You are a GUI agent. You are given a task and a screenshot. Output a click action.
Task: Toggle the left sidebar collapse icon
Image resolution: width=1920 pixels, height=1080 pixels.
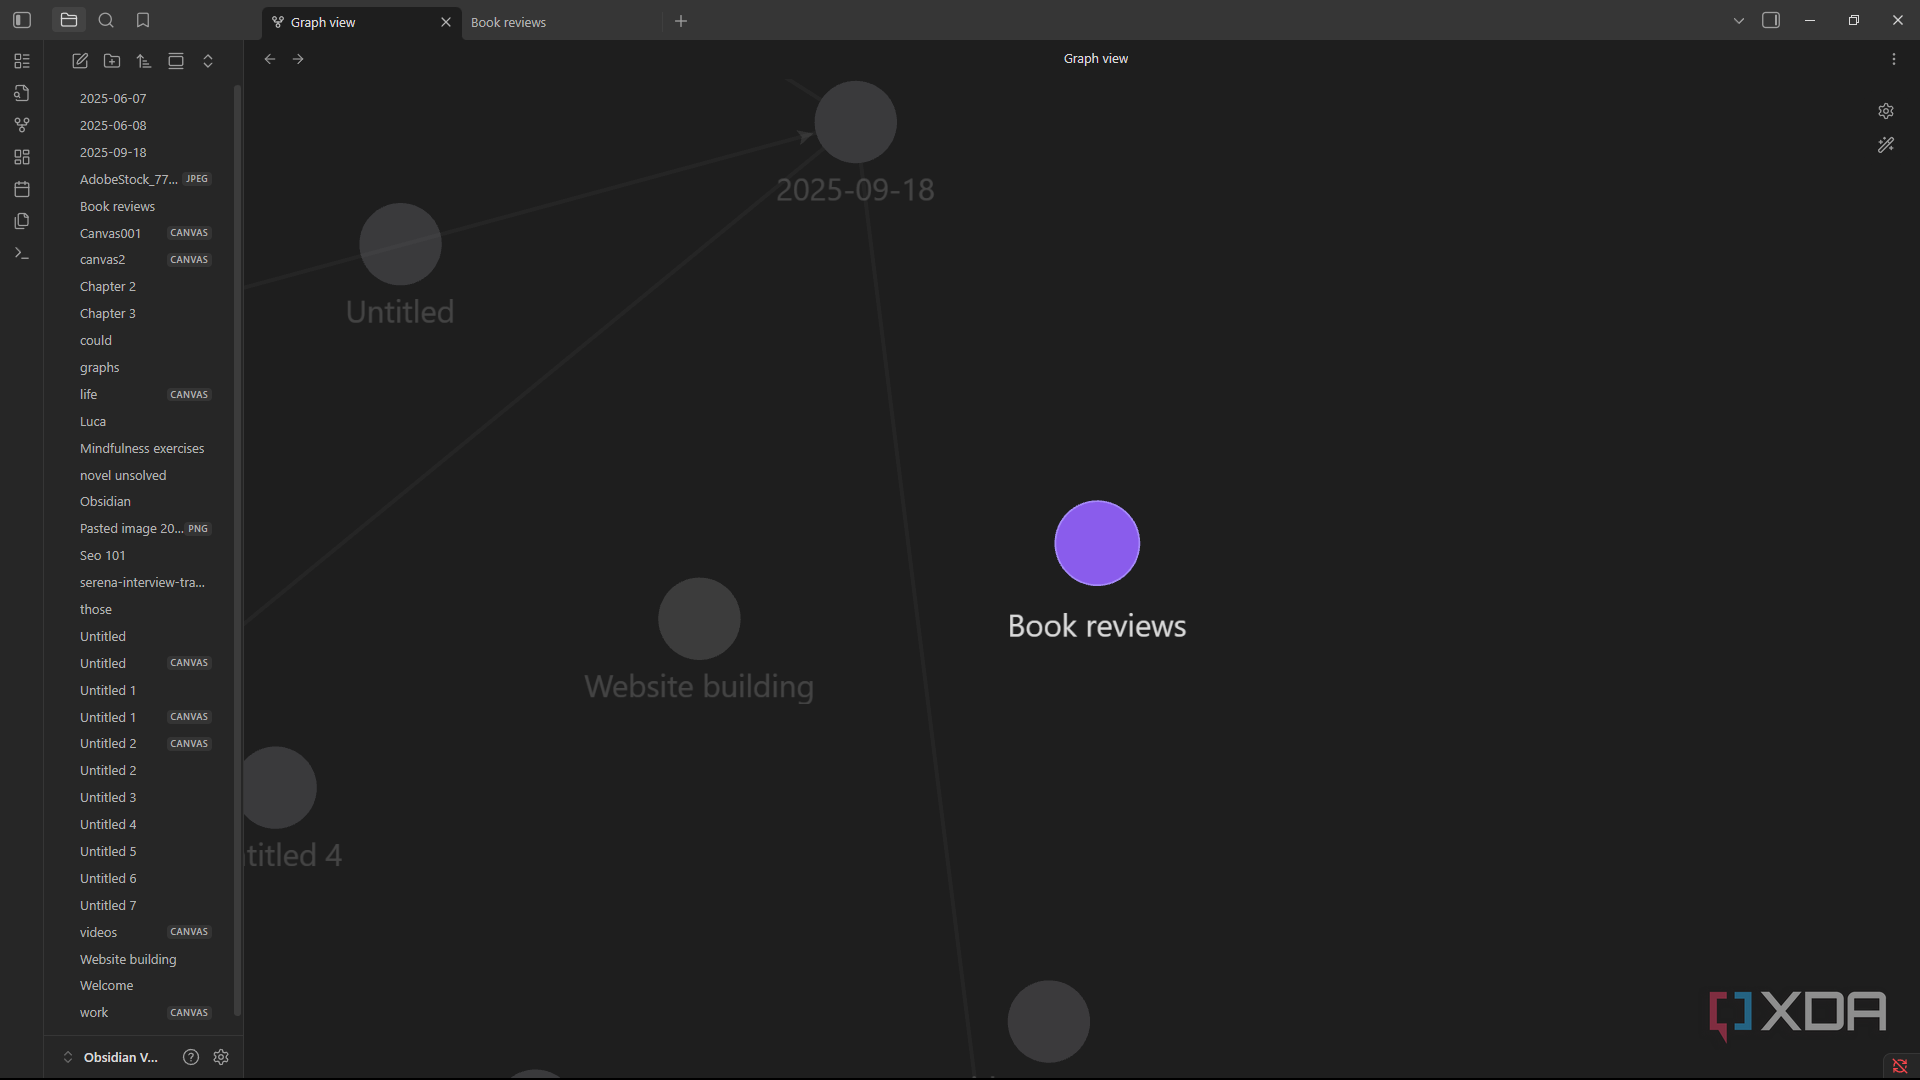pyautogui.click(x=22, y=20)
